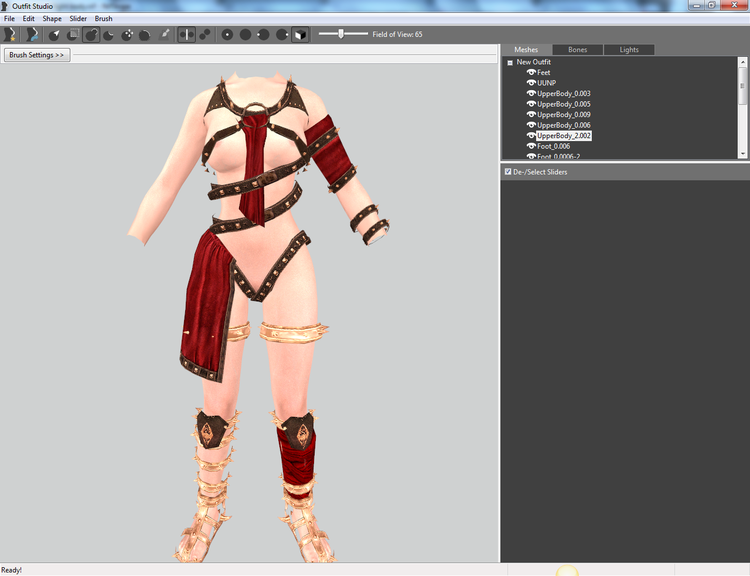
Task: Open the Brush menu
Action: point(103,19)
